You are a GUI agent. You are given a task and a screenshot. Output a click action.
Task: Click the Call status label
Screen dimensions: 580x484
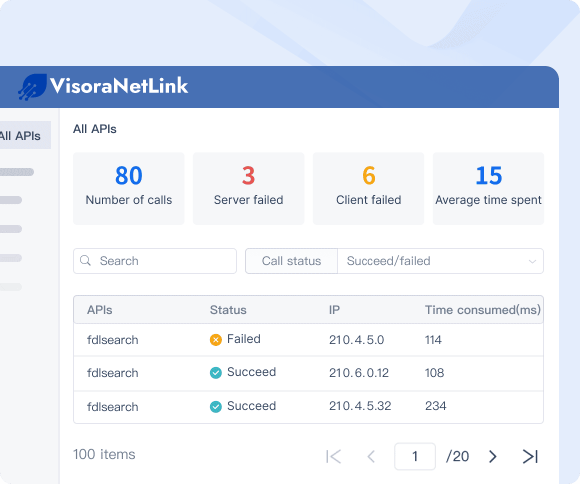[x=291, y=261]
